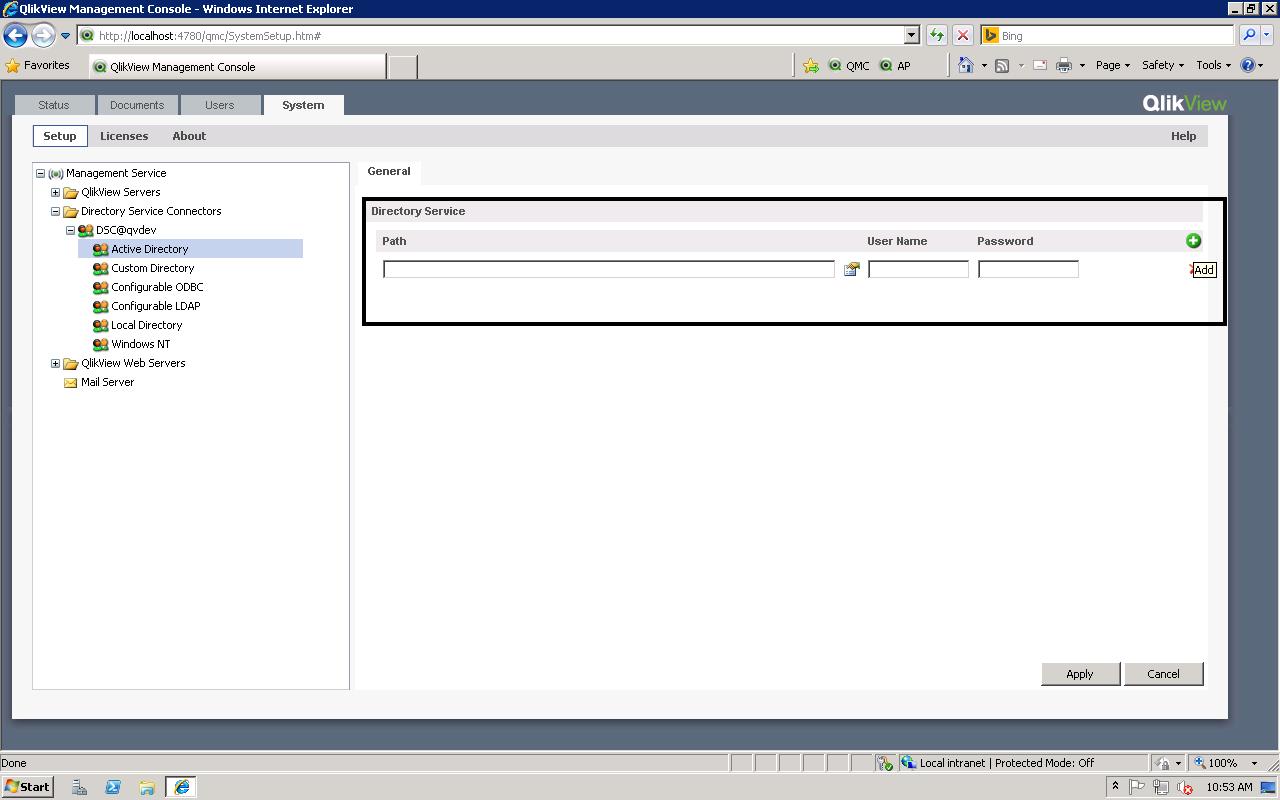Open Windows Explorer from the taskbar
The width and height of the screenshot is (1280, 800).
pyautogui.click(x=147, y=787)
